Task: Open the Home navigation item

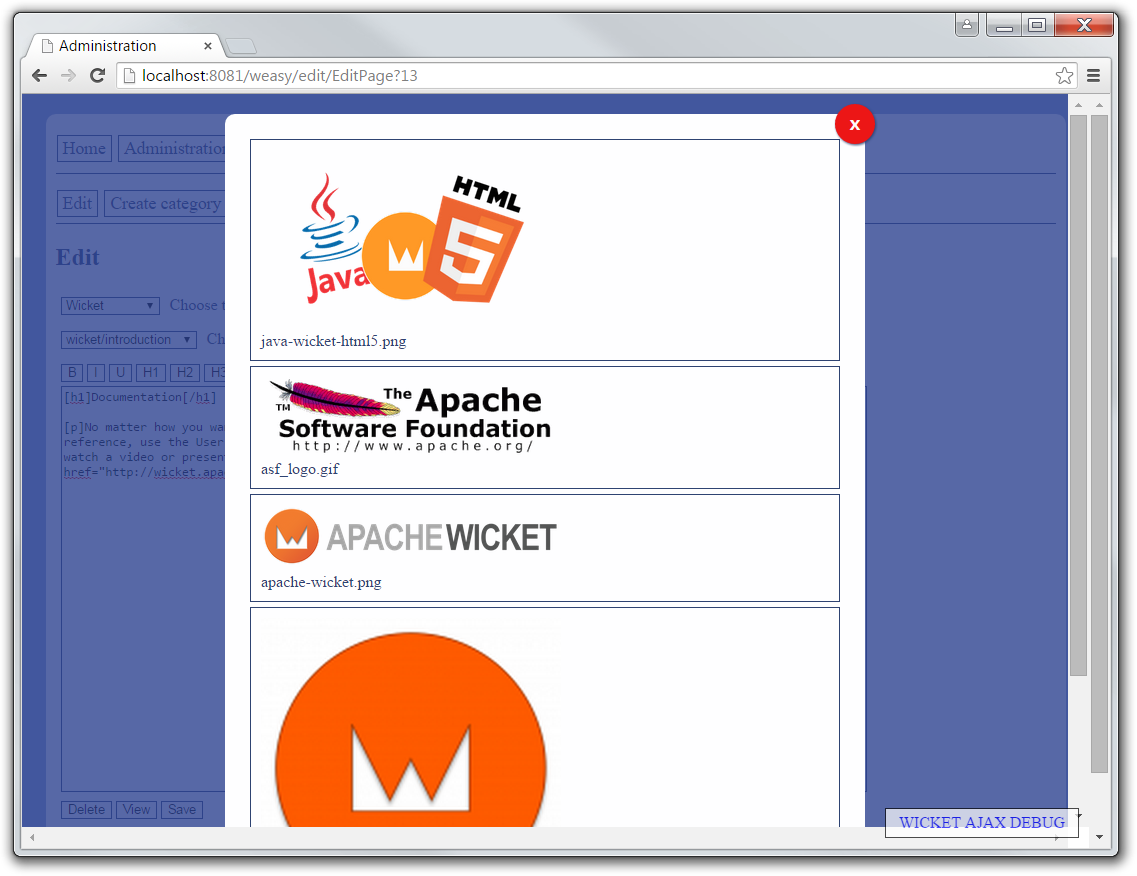Action: (84, 148)
